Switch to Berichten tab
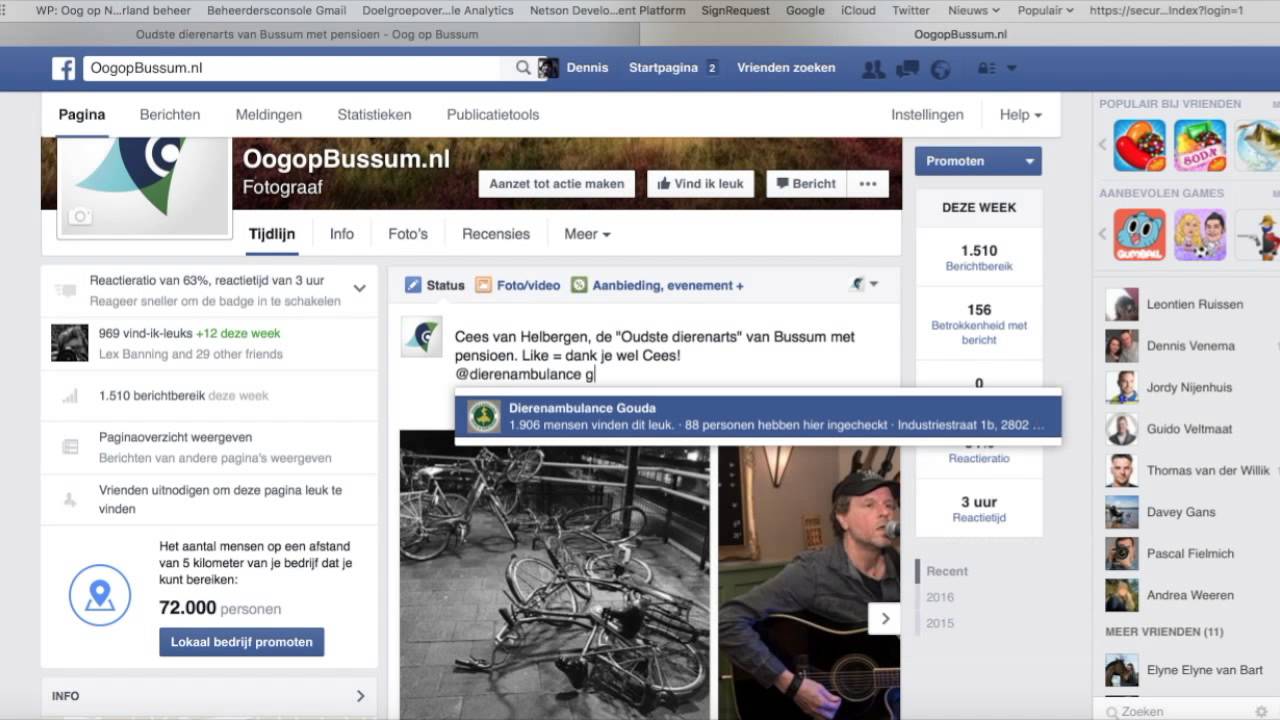This screenshot has height=720, width=1280. [x=170, y=115]
